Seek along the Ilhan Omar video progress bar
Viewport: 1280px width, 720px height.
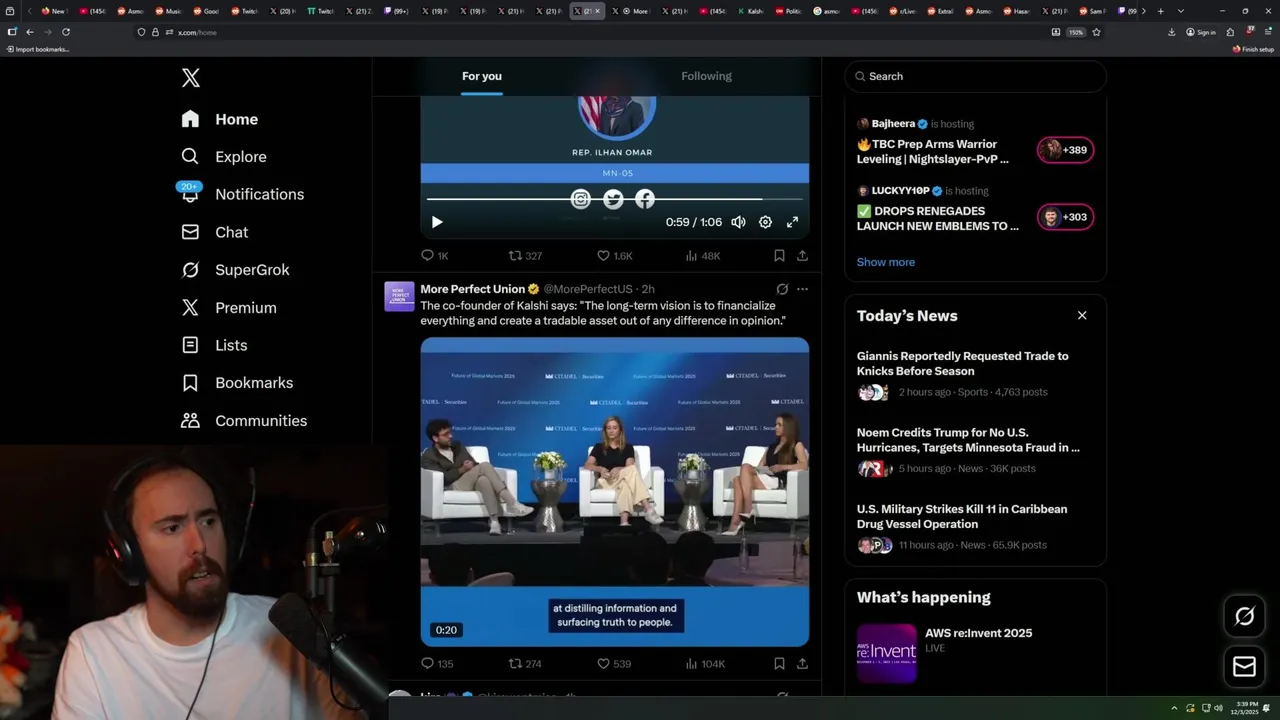coord(614,199)
